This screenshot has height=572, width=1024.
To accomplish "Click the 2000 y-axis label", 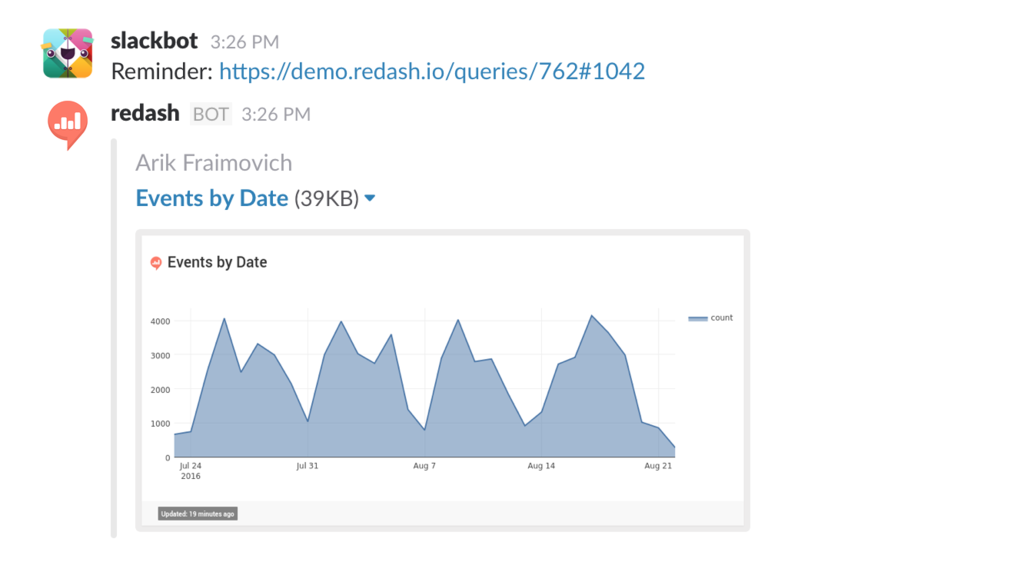I will [160, 390].
